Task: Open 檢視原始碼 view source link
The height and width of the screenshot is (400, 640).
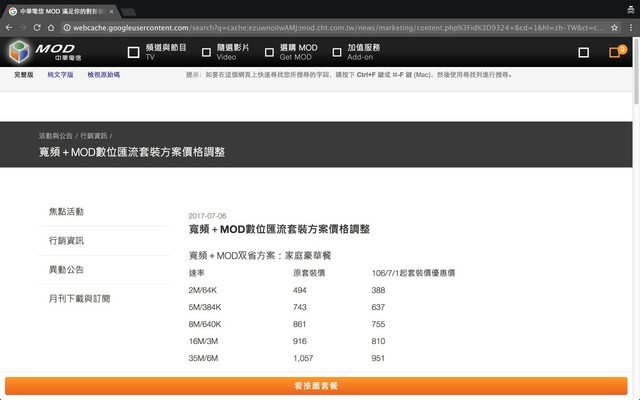Action: pyautogui.click(x=104, y=75)
